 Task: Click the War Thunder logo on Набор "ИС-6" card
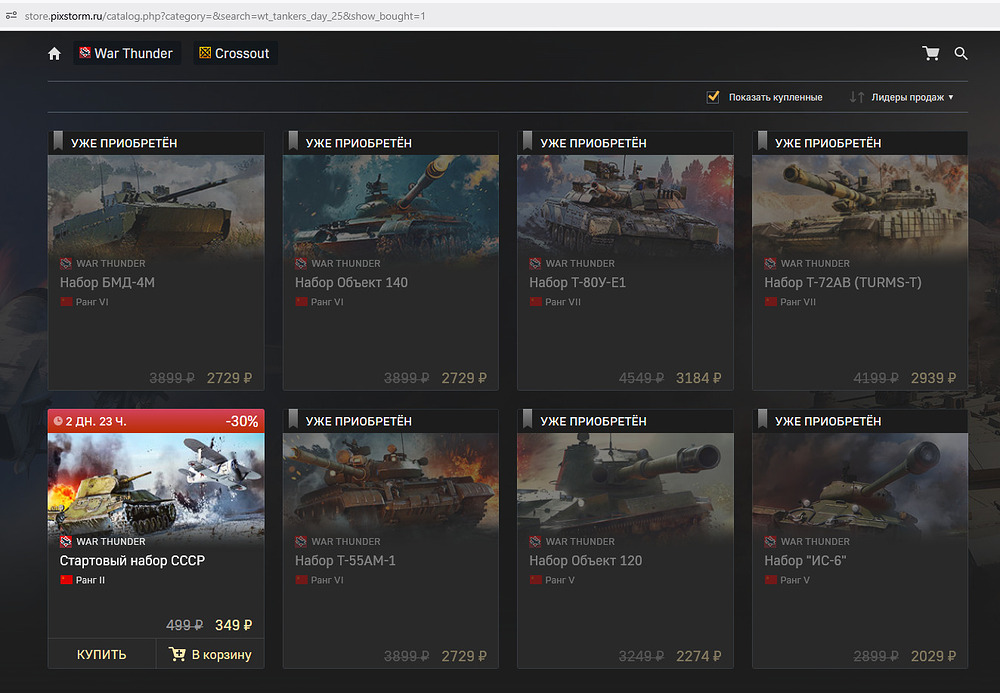click(x=770, y=541)
